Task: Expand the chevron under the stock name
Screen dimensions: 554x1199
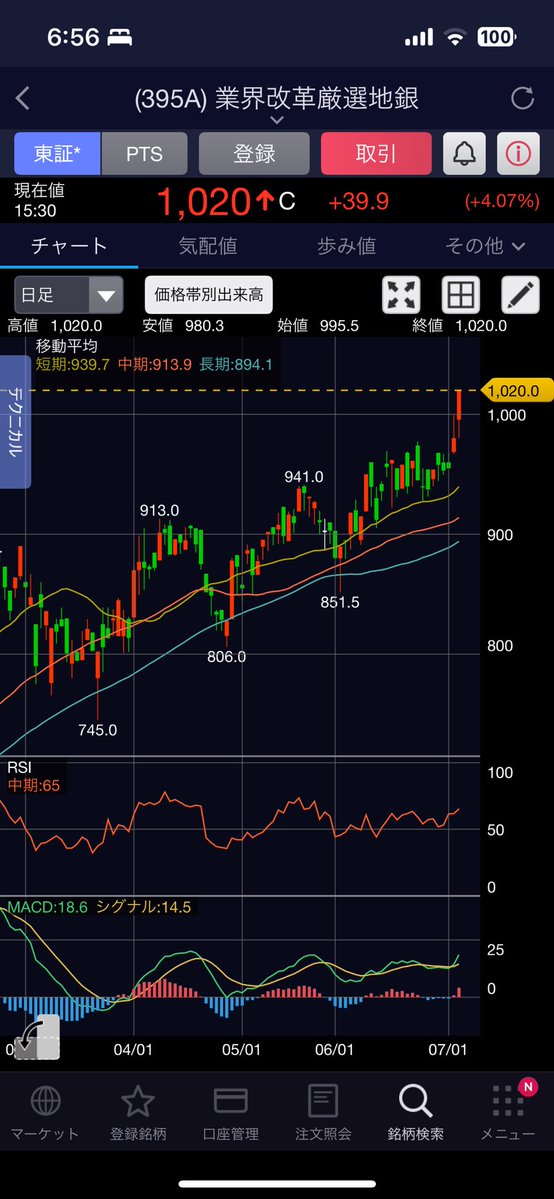Action: [x=277, y=120]
